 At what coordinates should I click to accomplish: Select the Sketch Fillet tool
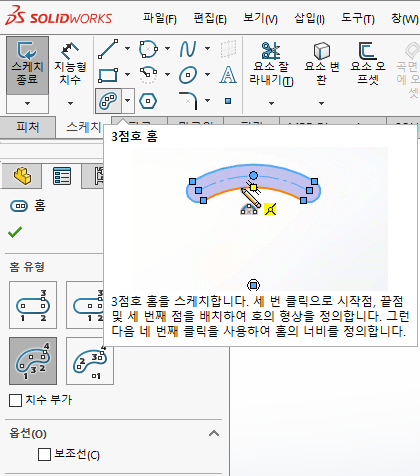pos(188,101)
